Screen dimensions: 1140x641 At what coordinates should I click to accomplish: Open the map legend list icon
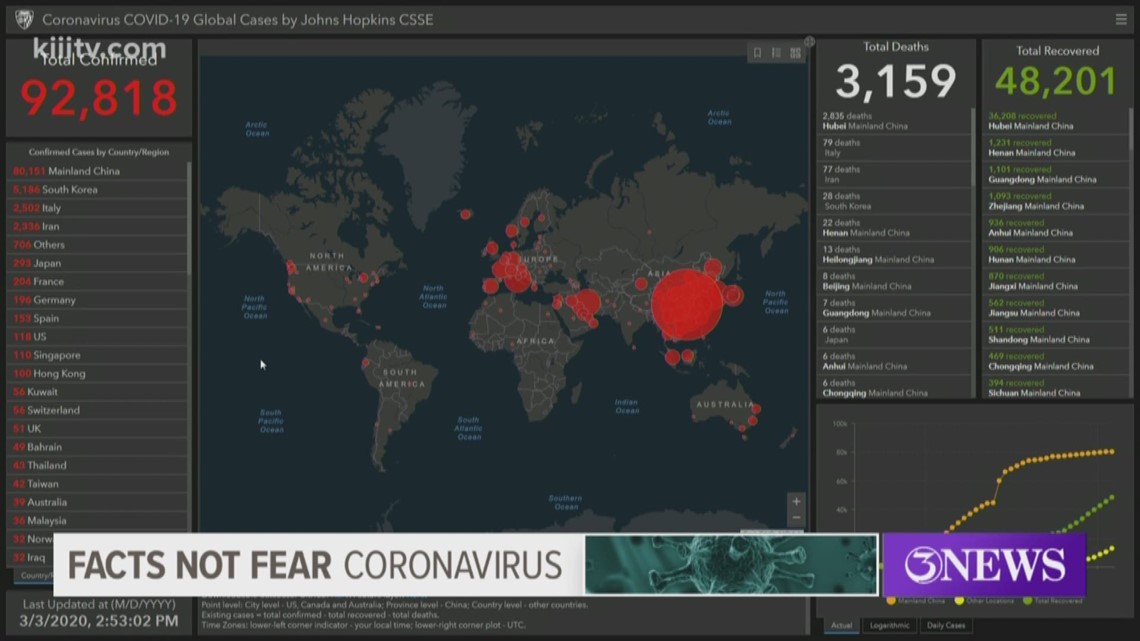pos(776,53)
